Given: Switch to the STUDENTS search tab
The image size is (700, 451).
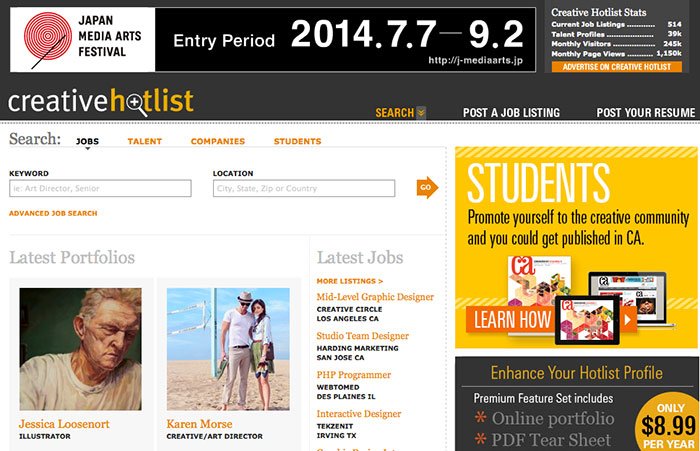Looking at the screenshot, I should tap(297, 142).
